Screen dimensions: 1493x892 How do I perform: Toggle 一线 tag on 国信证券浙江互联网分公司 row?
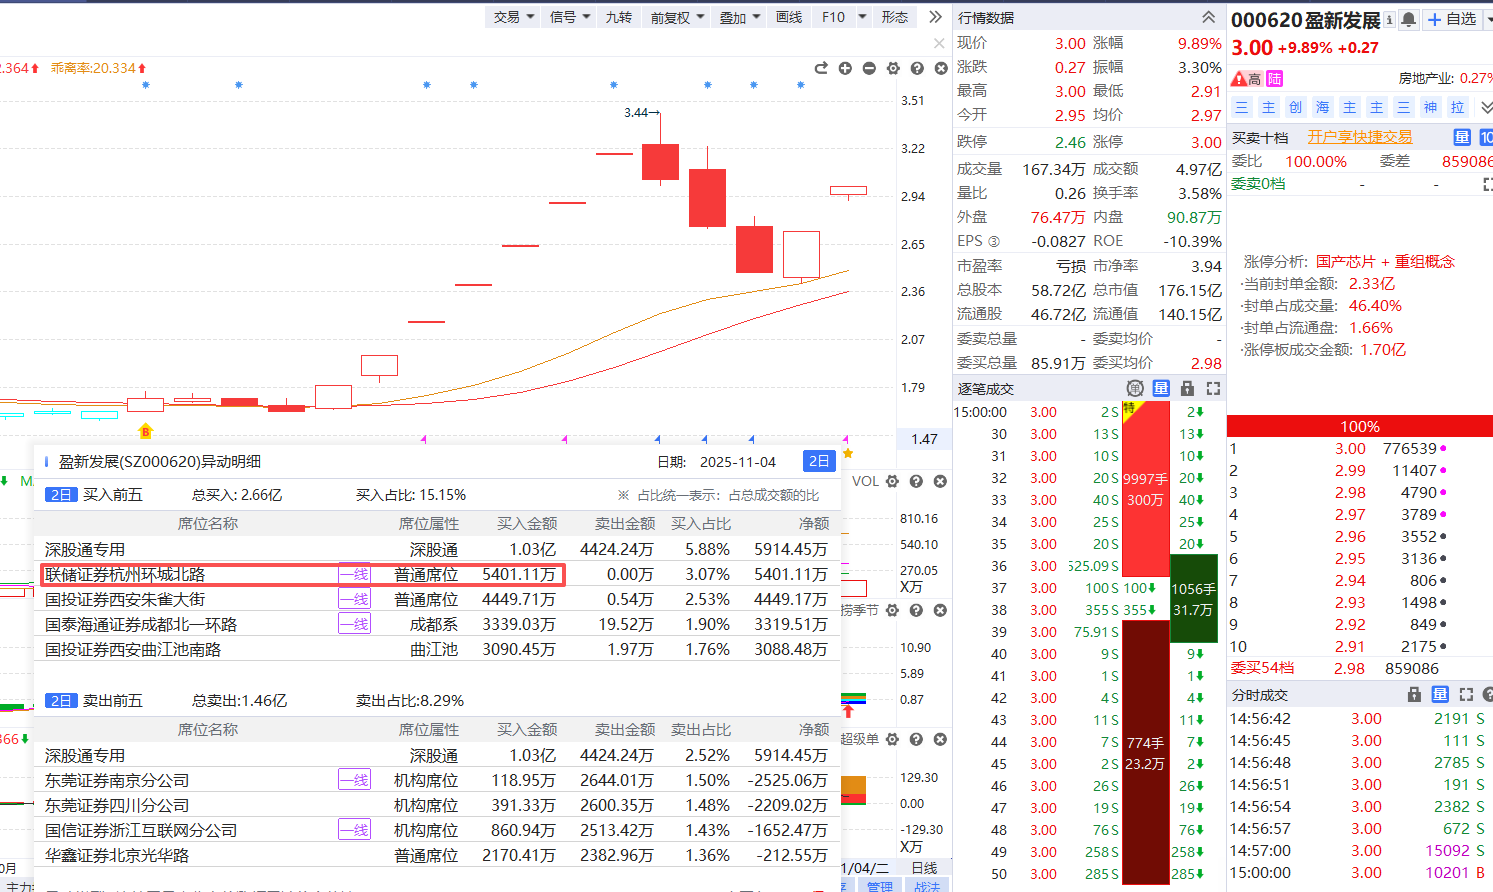354,831
